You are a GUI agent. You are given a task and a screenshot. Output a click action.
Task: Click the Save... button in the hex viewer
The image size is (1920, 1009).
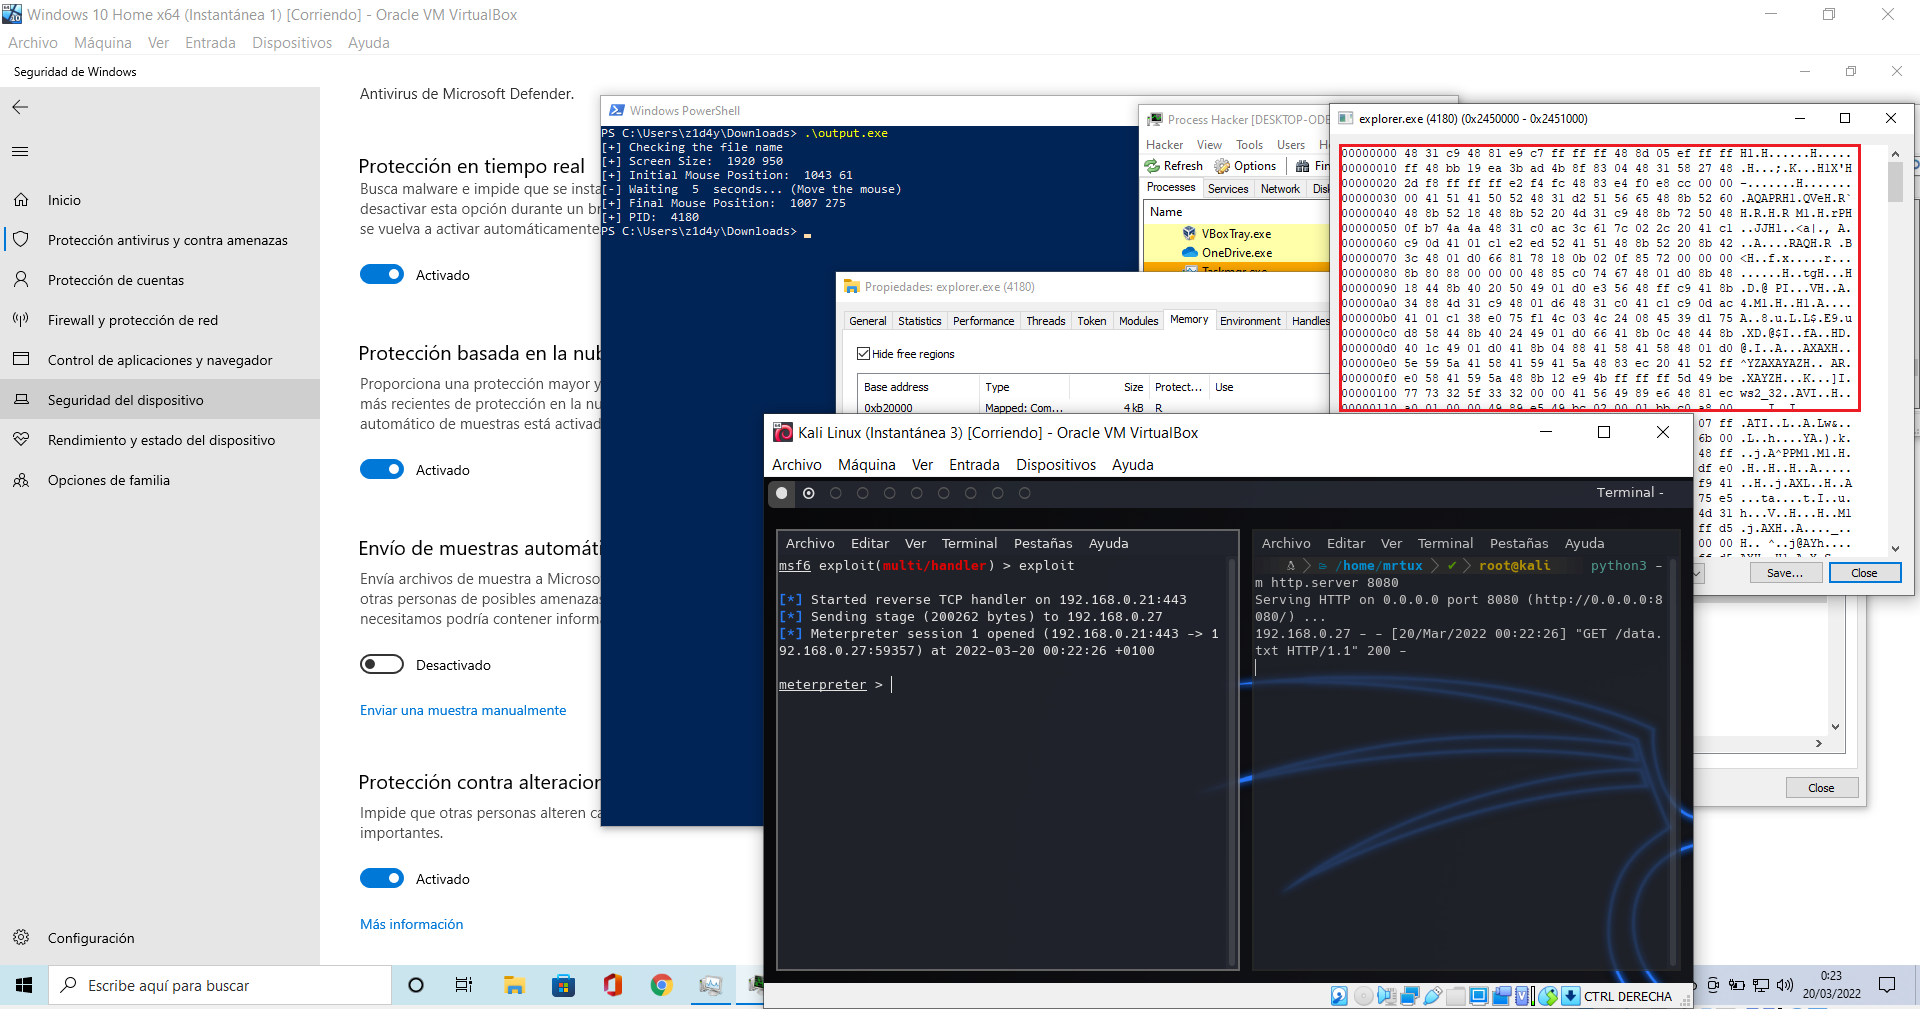tap(1785, 573)
